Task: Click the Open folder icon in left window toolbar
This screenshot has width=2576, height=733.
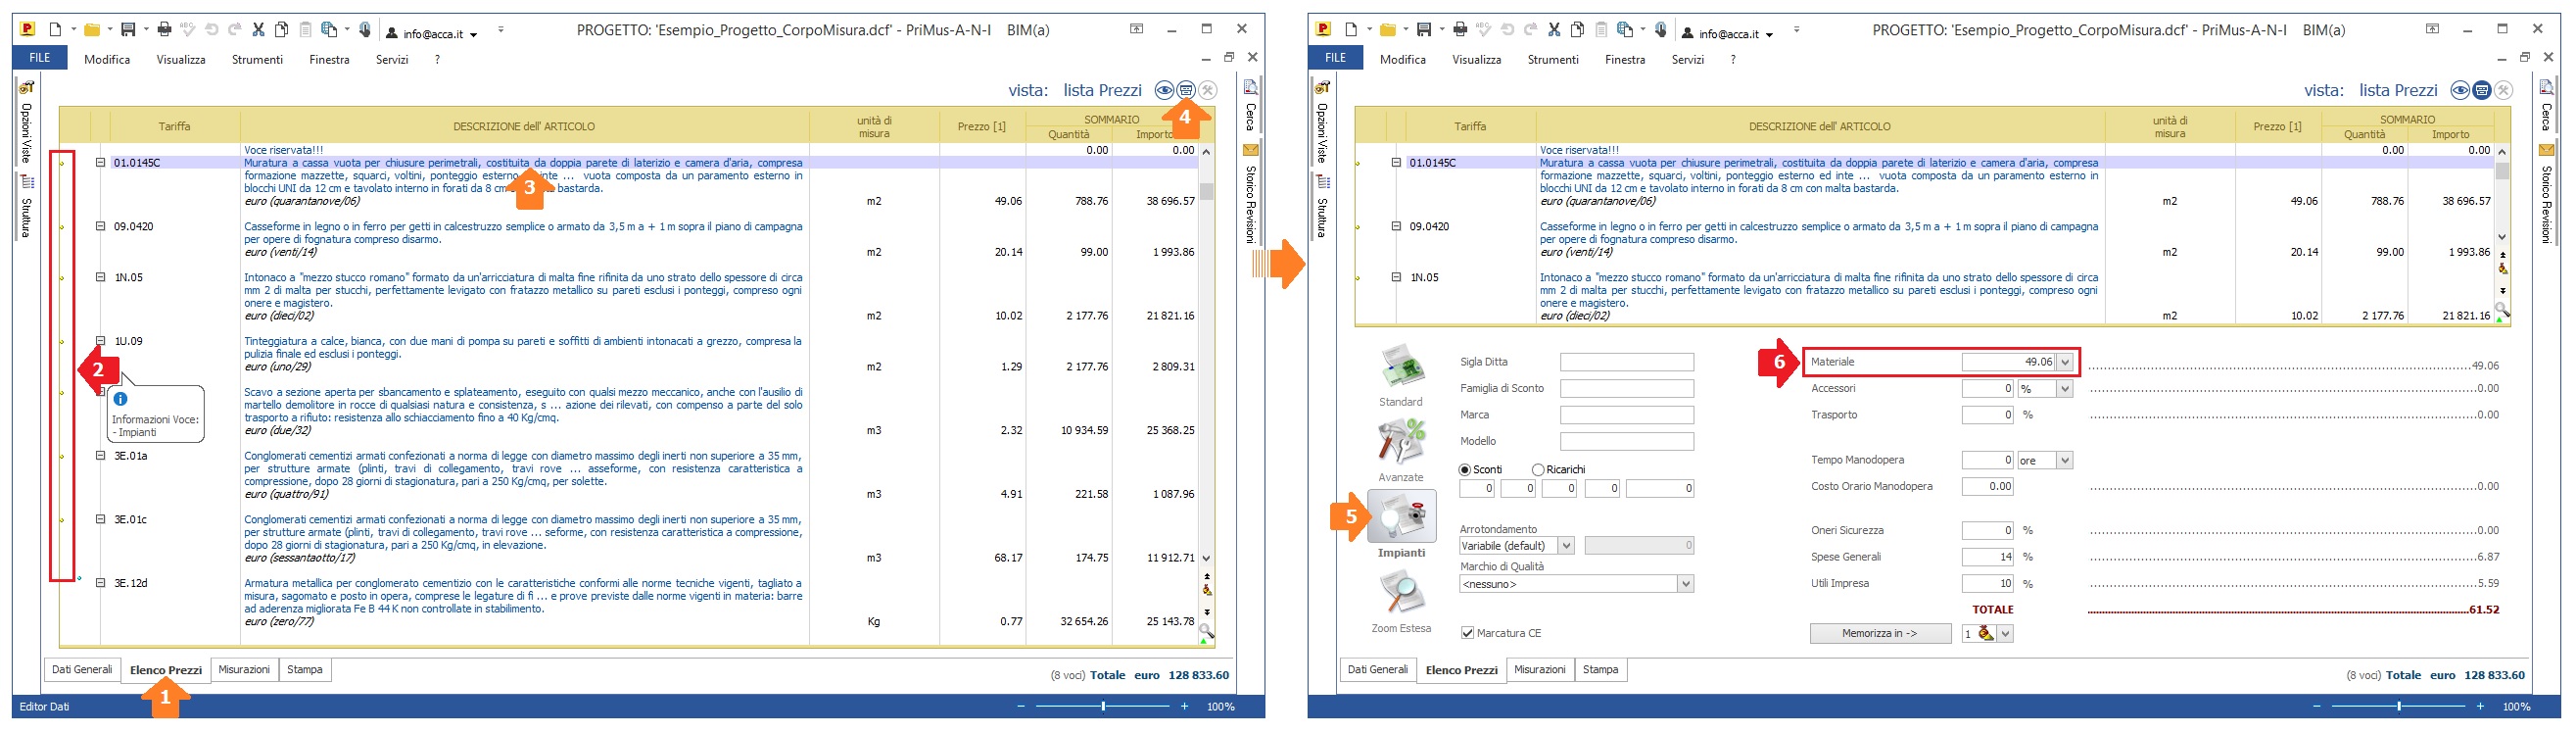Action: pyautogui.click(x=91, y=30)
